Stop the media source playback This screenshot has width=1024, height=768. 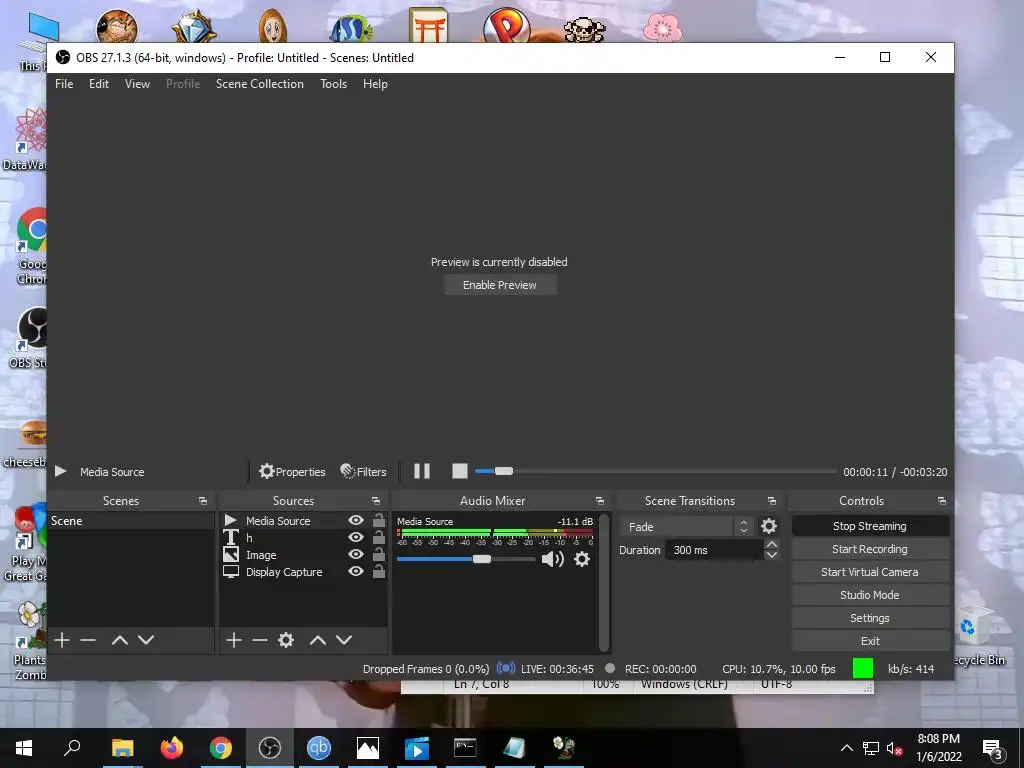(x=460, y=471)
